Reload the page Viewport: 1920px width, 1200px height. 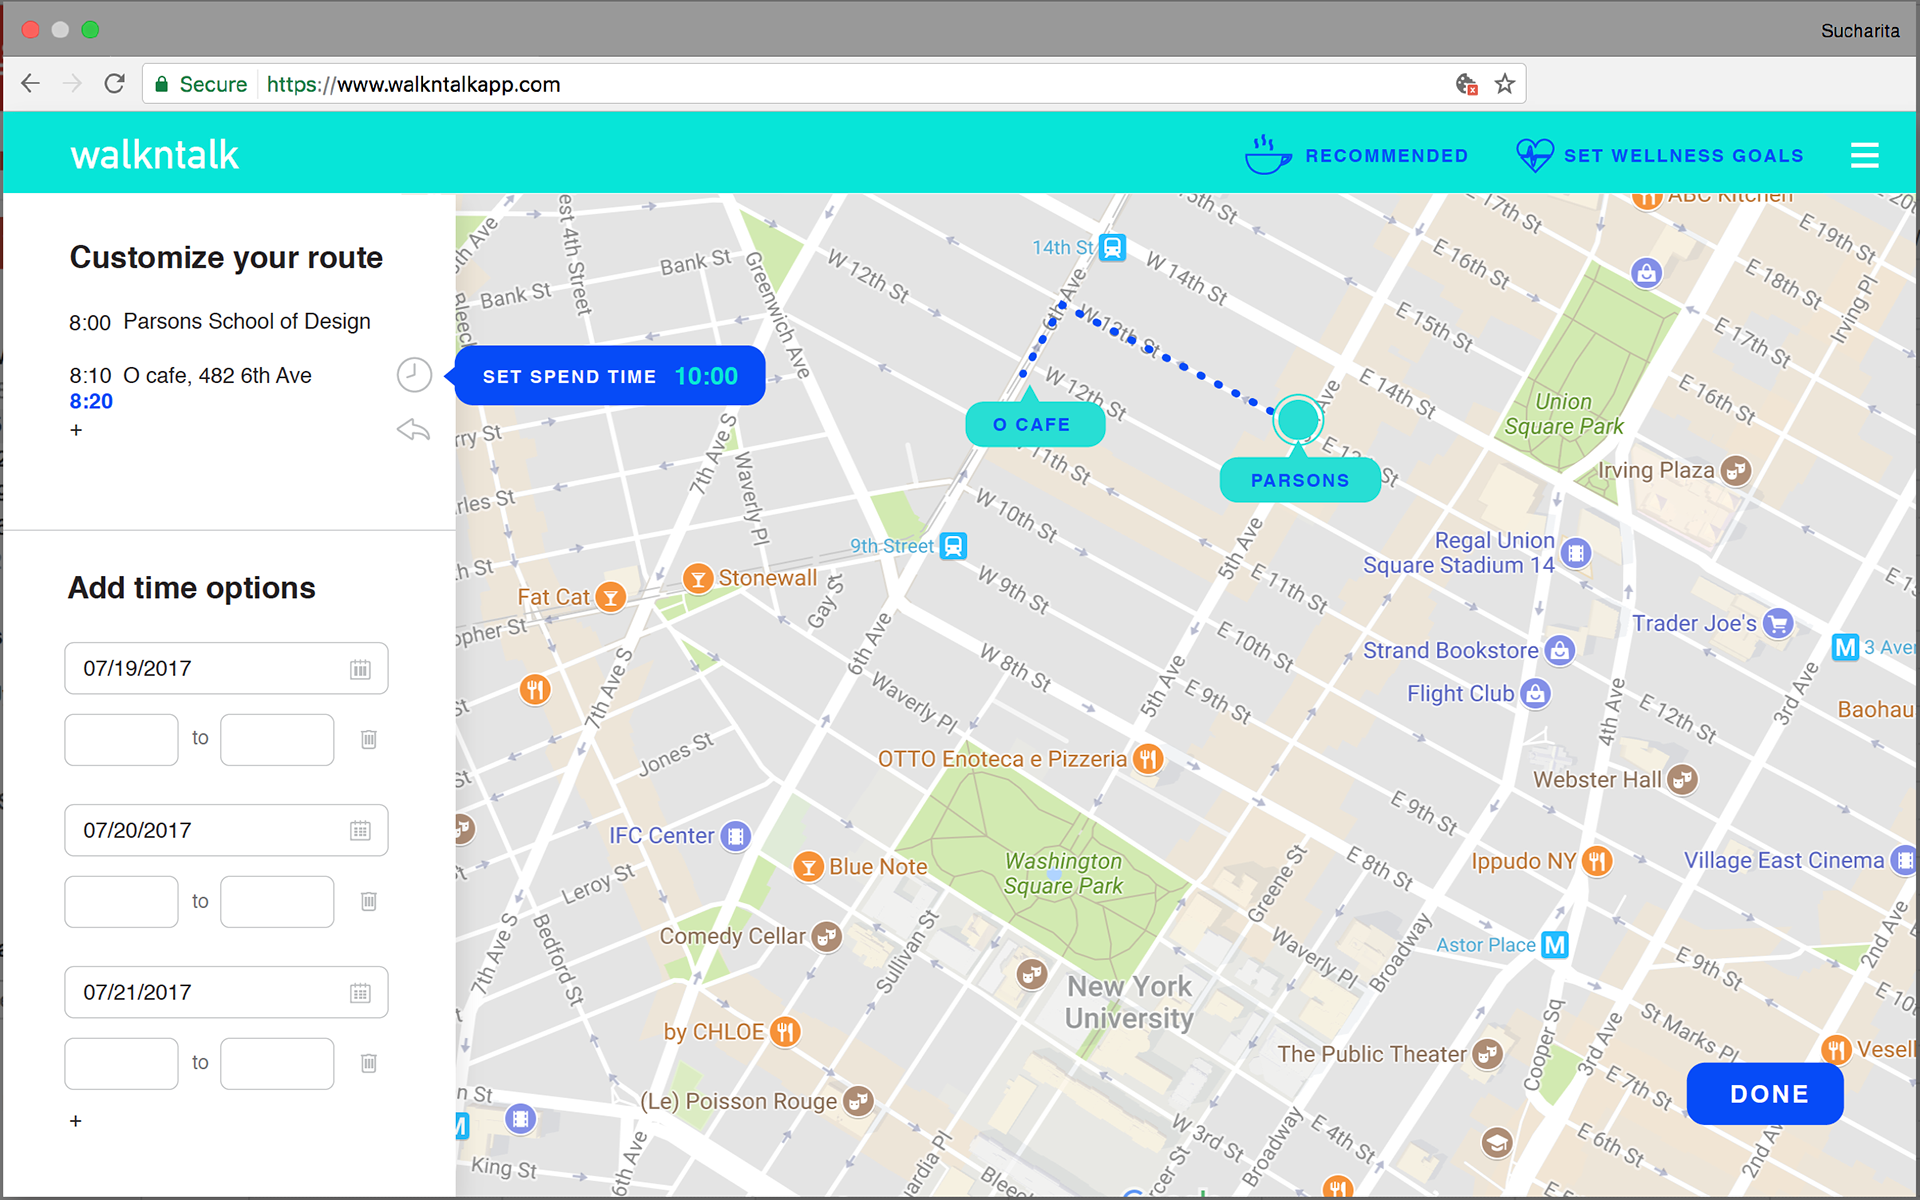[x=114, y=84]
